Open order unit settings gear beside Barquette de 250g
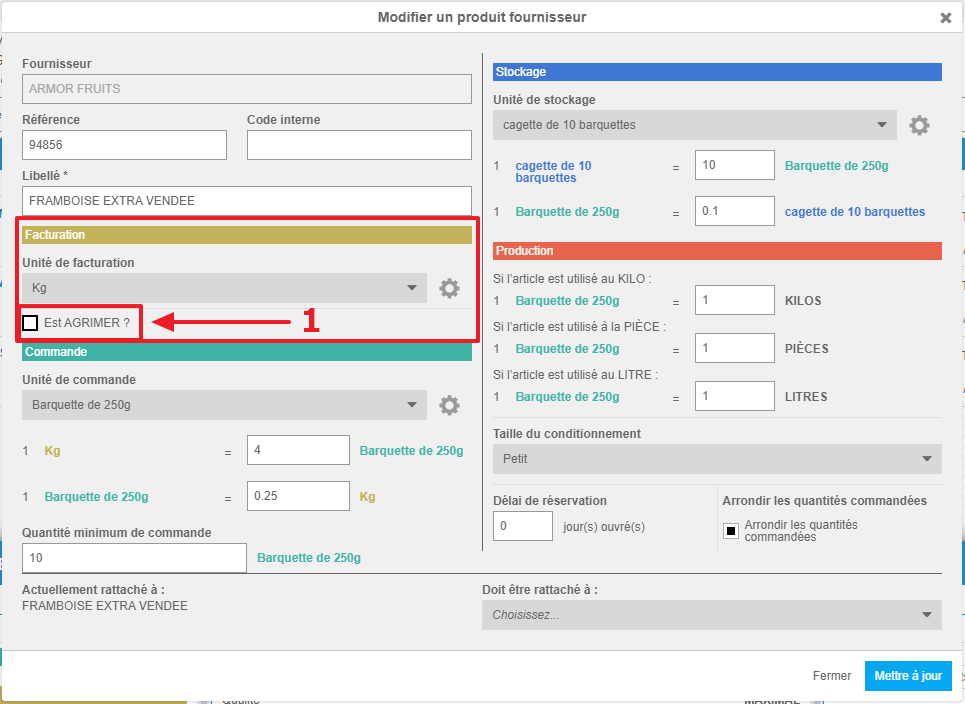 click(x=449, y=405)
